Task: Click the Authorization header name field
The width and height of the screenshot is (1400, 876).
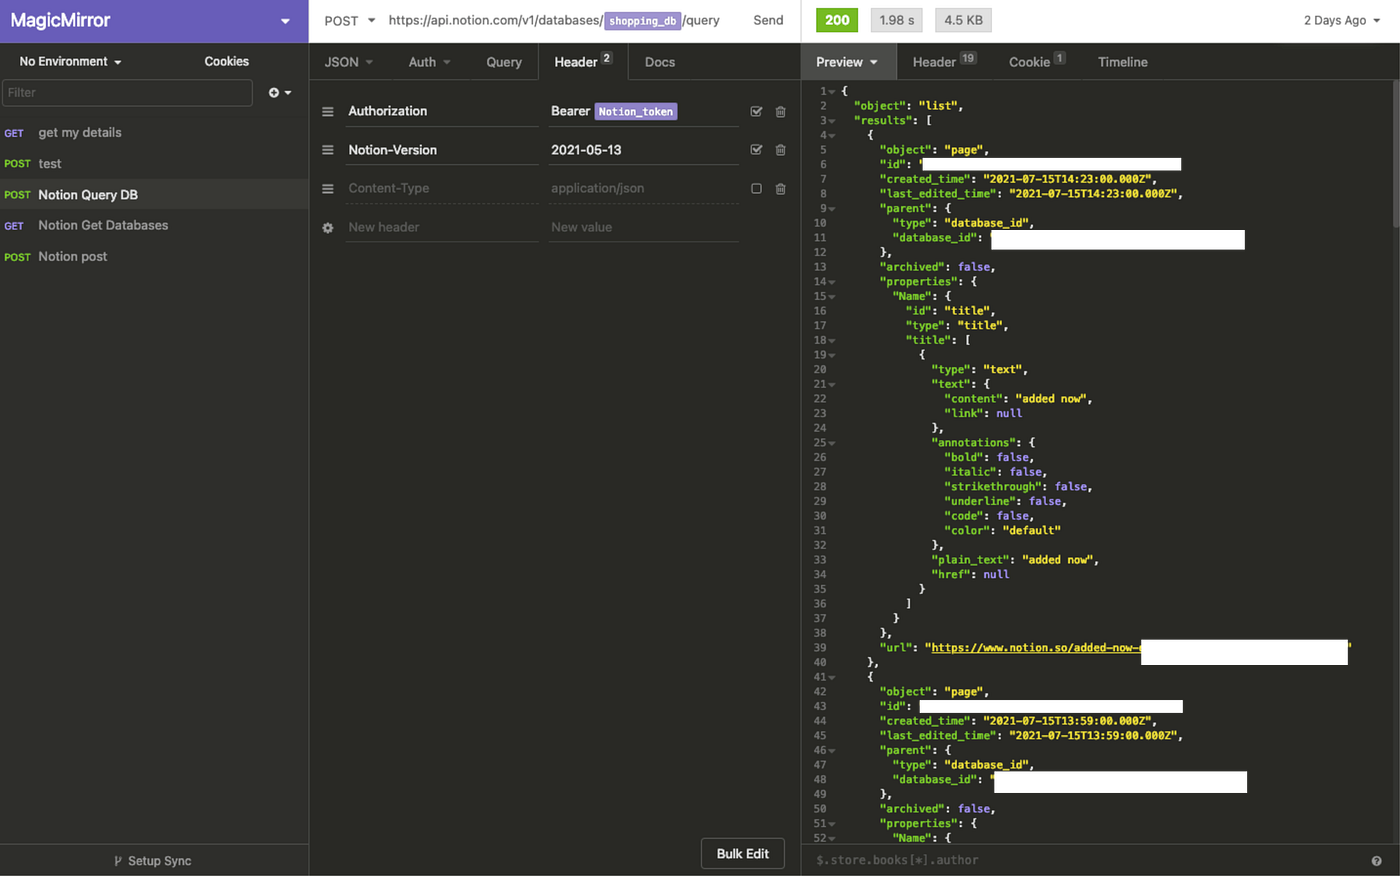Action: coord(441,112)
